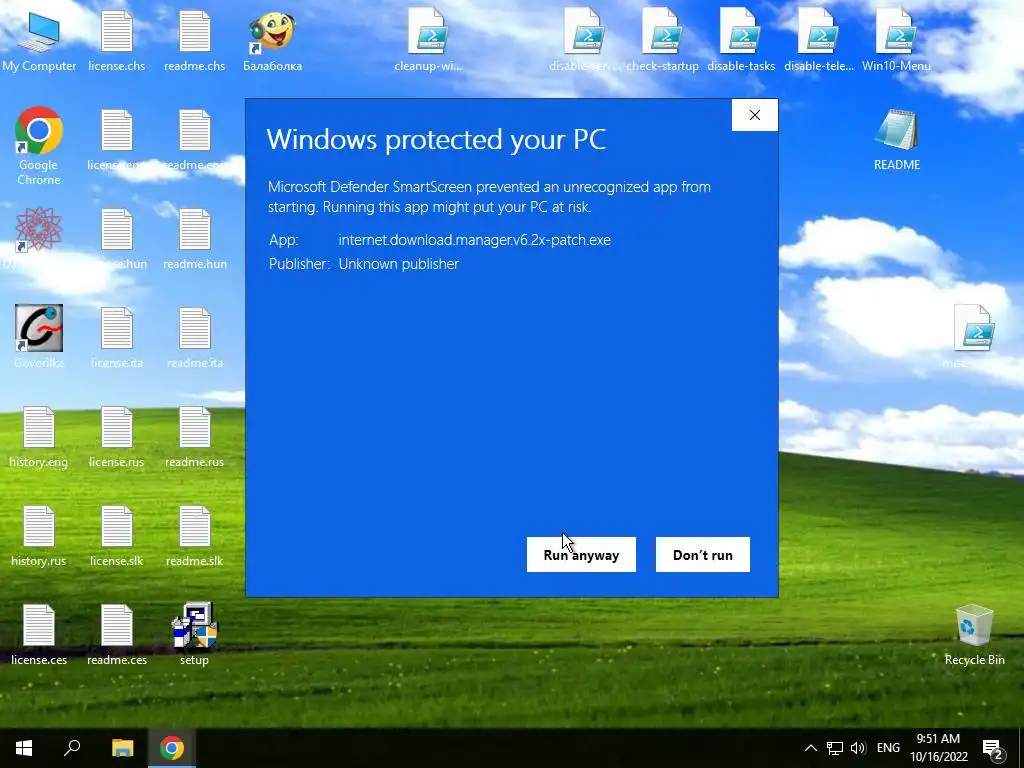Image resolution: width=1024 pixels, height=768 pixels.
Task: Click the Windows protected your PC heading
Action: [x=436, y=139]
